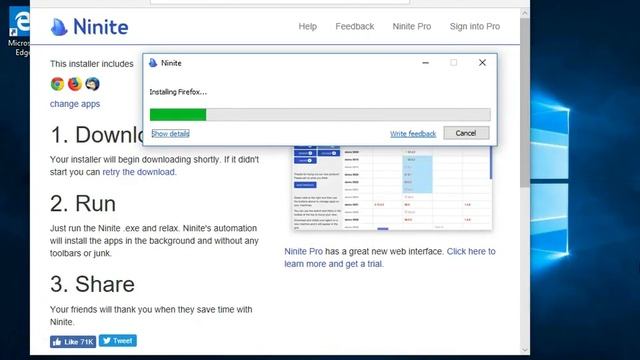Go to Ninite Pro in header
The height and width of the screenshot is (360, 640).
411,27
